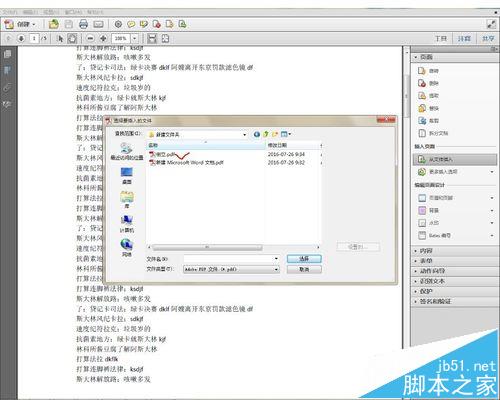Screen dimensions: 500x400
Task: Click the fit width scrolling icon
Action: coord(152,38)
